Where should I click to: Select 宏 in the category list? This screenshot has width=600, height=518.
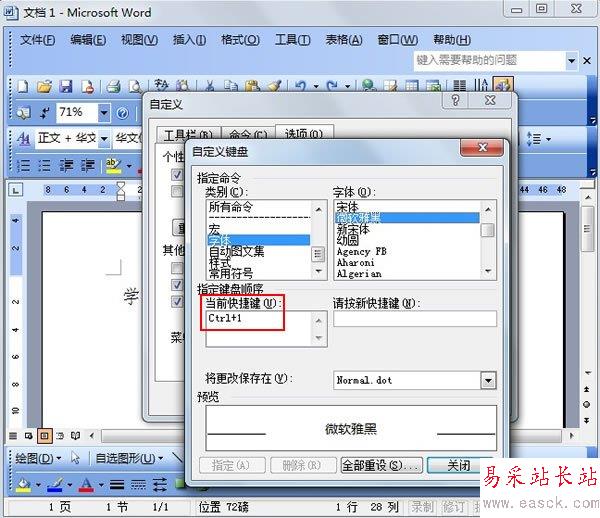pos(259,230)
